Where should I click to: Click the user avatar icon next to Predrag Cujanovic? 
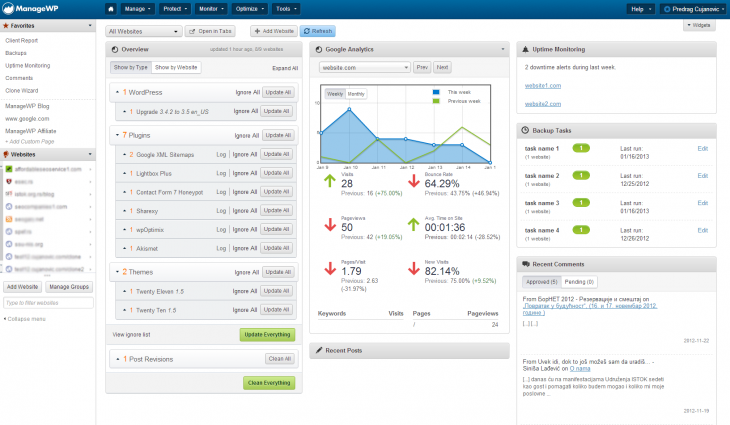tap(667, 9)
